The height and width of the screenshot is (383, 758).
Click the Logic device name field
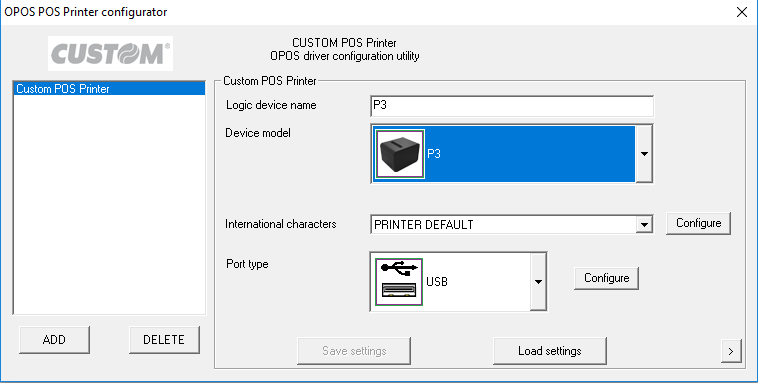click(x=512, y=106)
